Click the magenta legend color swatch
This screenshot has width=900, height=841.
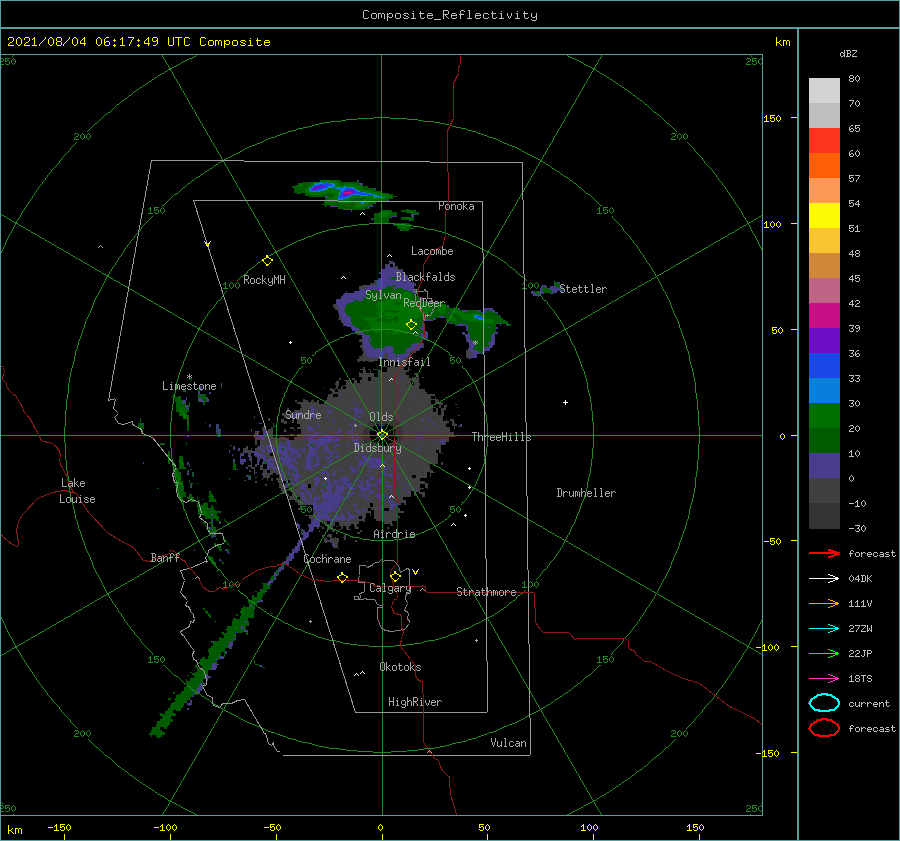coord(824,315)
